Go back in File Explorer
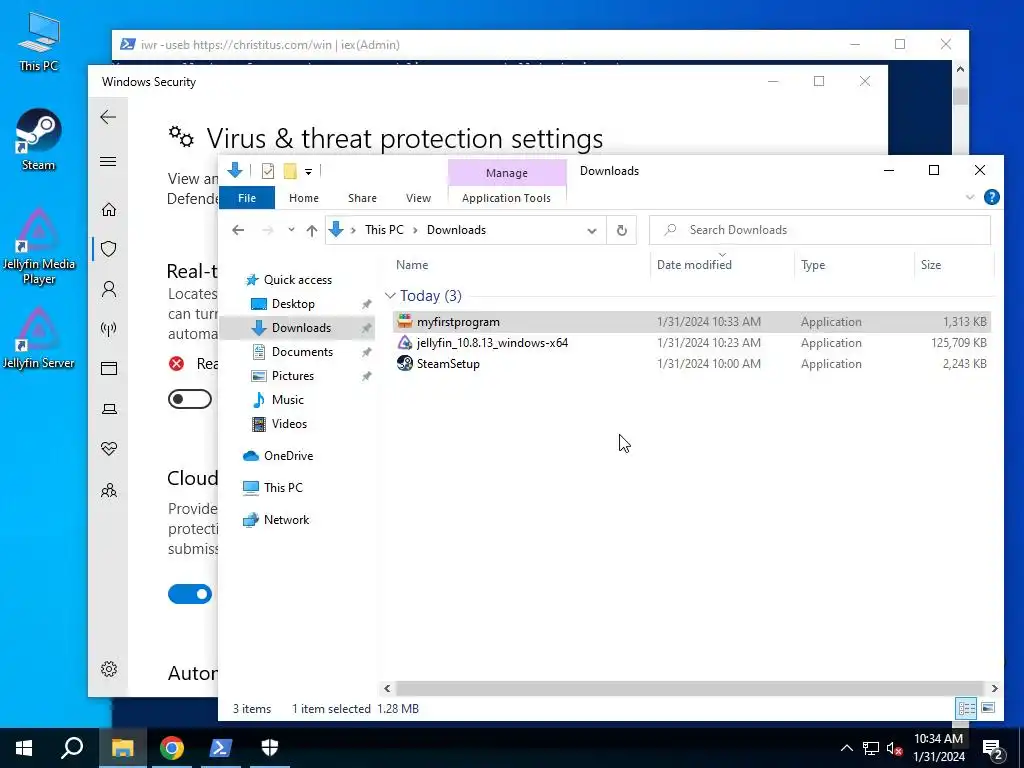The image size is (1024, 768). tap(238, 230)
